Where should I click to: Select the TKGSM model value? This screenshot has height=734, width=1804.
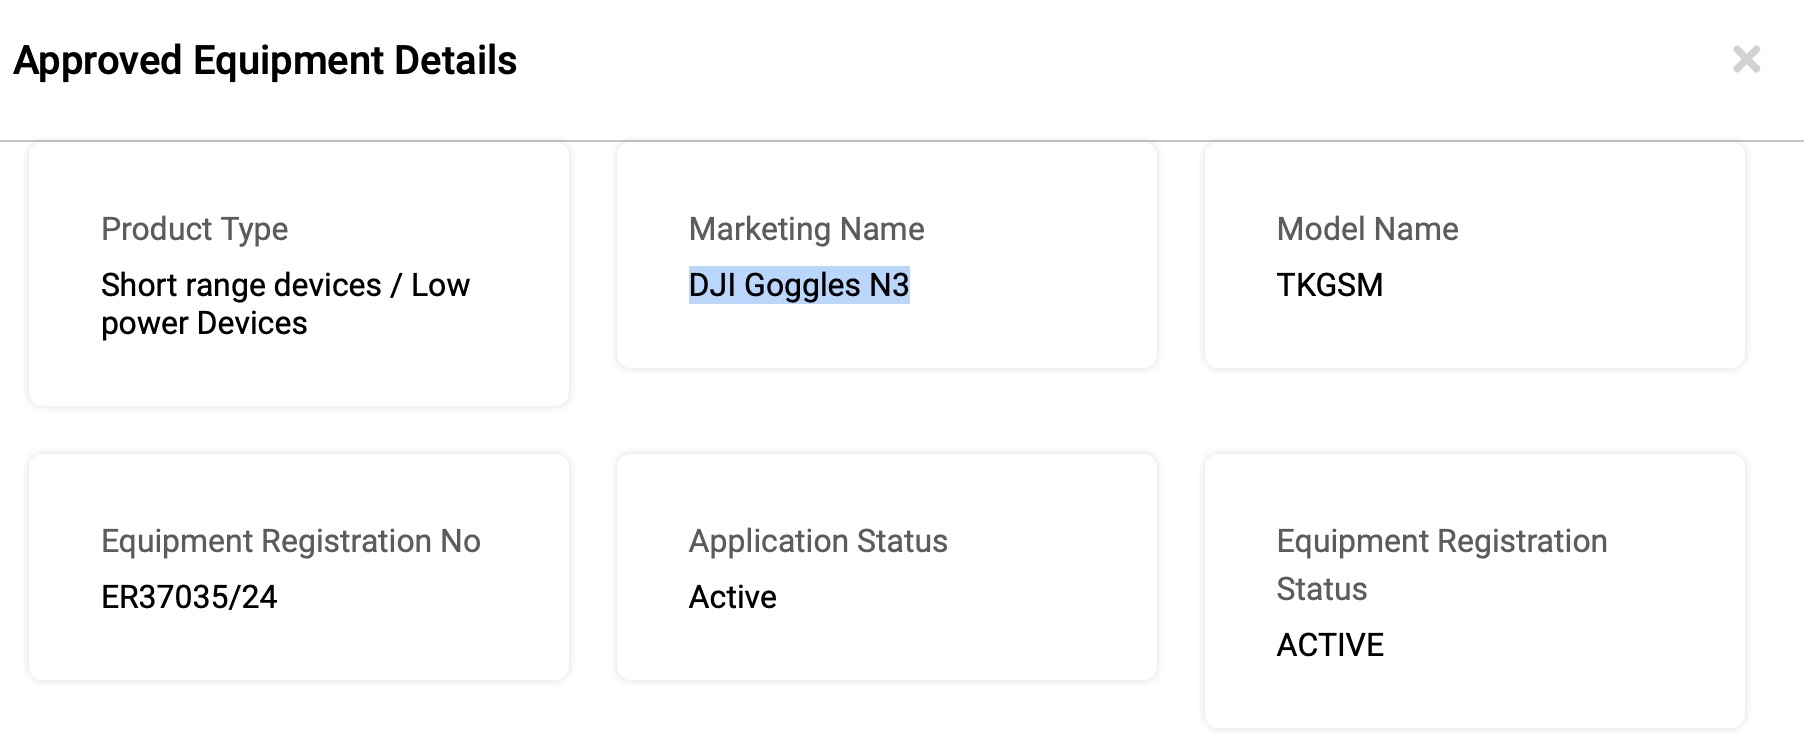click(x=1329, y=285)
